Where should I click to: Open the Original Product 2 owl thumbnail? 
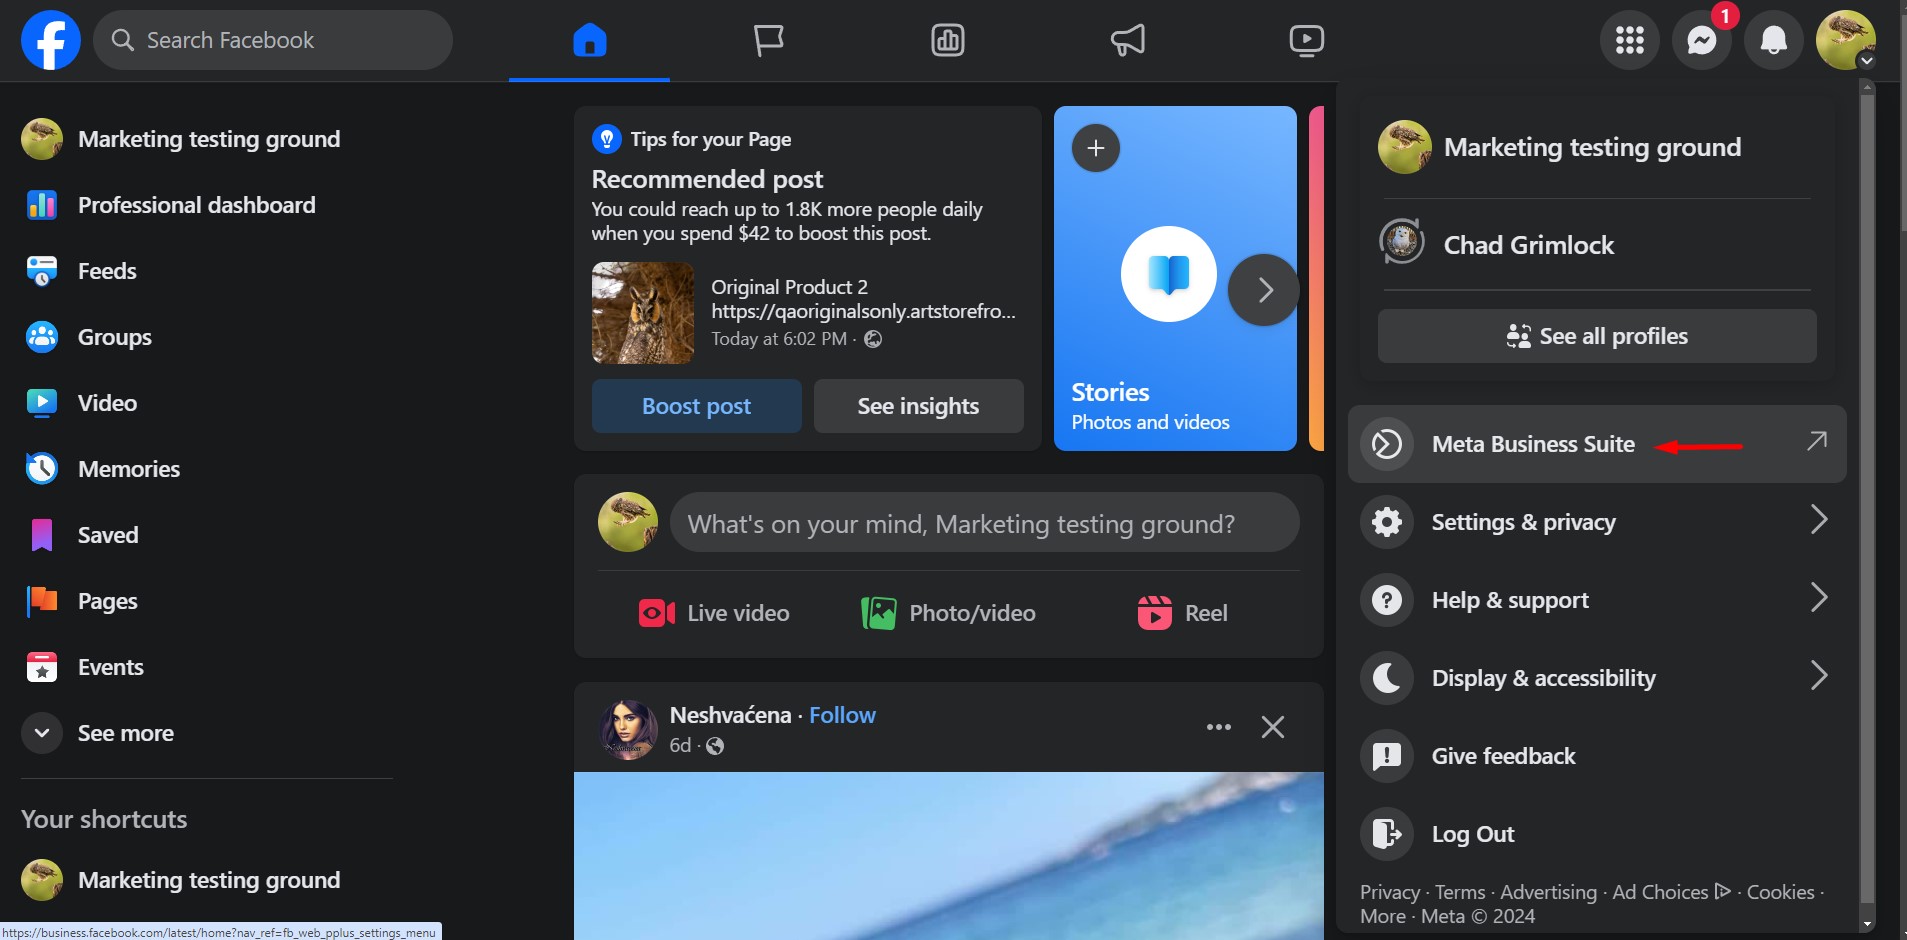[x=643, y=313]
